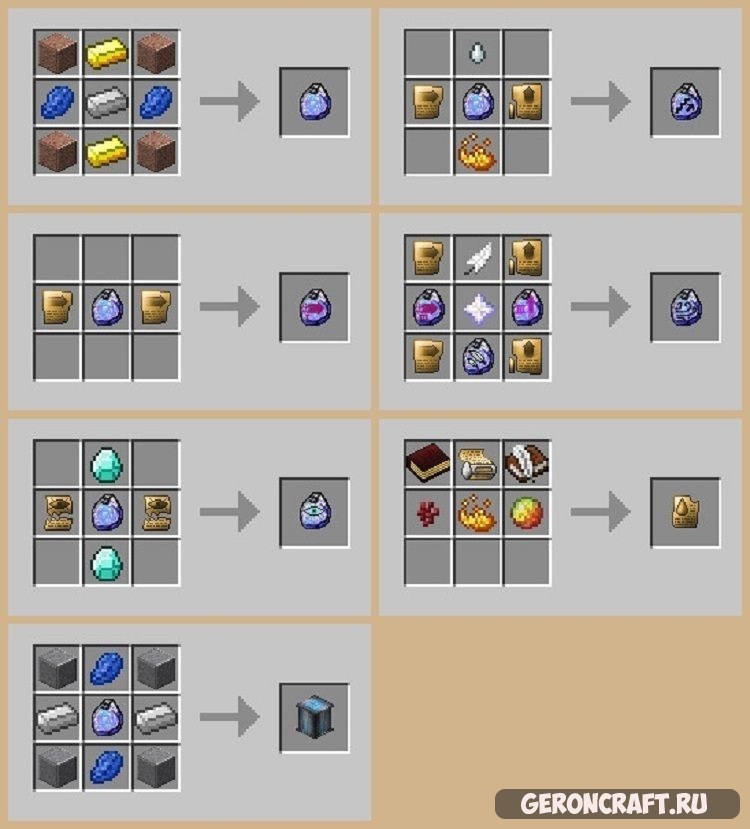Open the GERONCRAFT.RU watermark link
Screen dimensions: 750x829
[x=615, y=804]
